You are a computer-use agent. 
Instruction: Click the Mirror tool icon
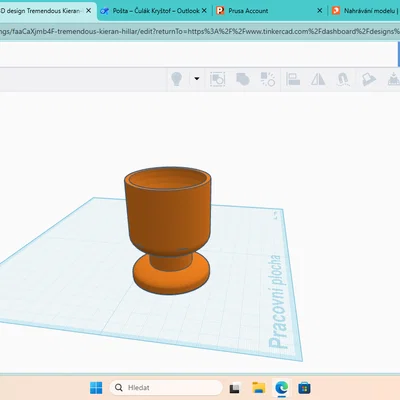(318, 79)
